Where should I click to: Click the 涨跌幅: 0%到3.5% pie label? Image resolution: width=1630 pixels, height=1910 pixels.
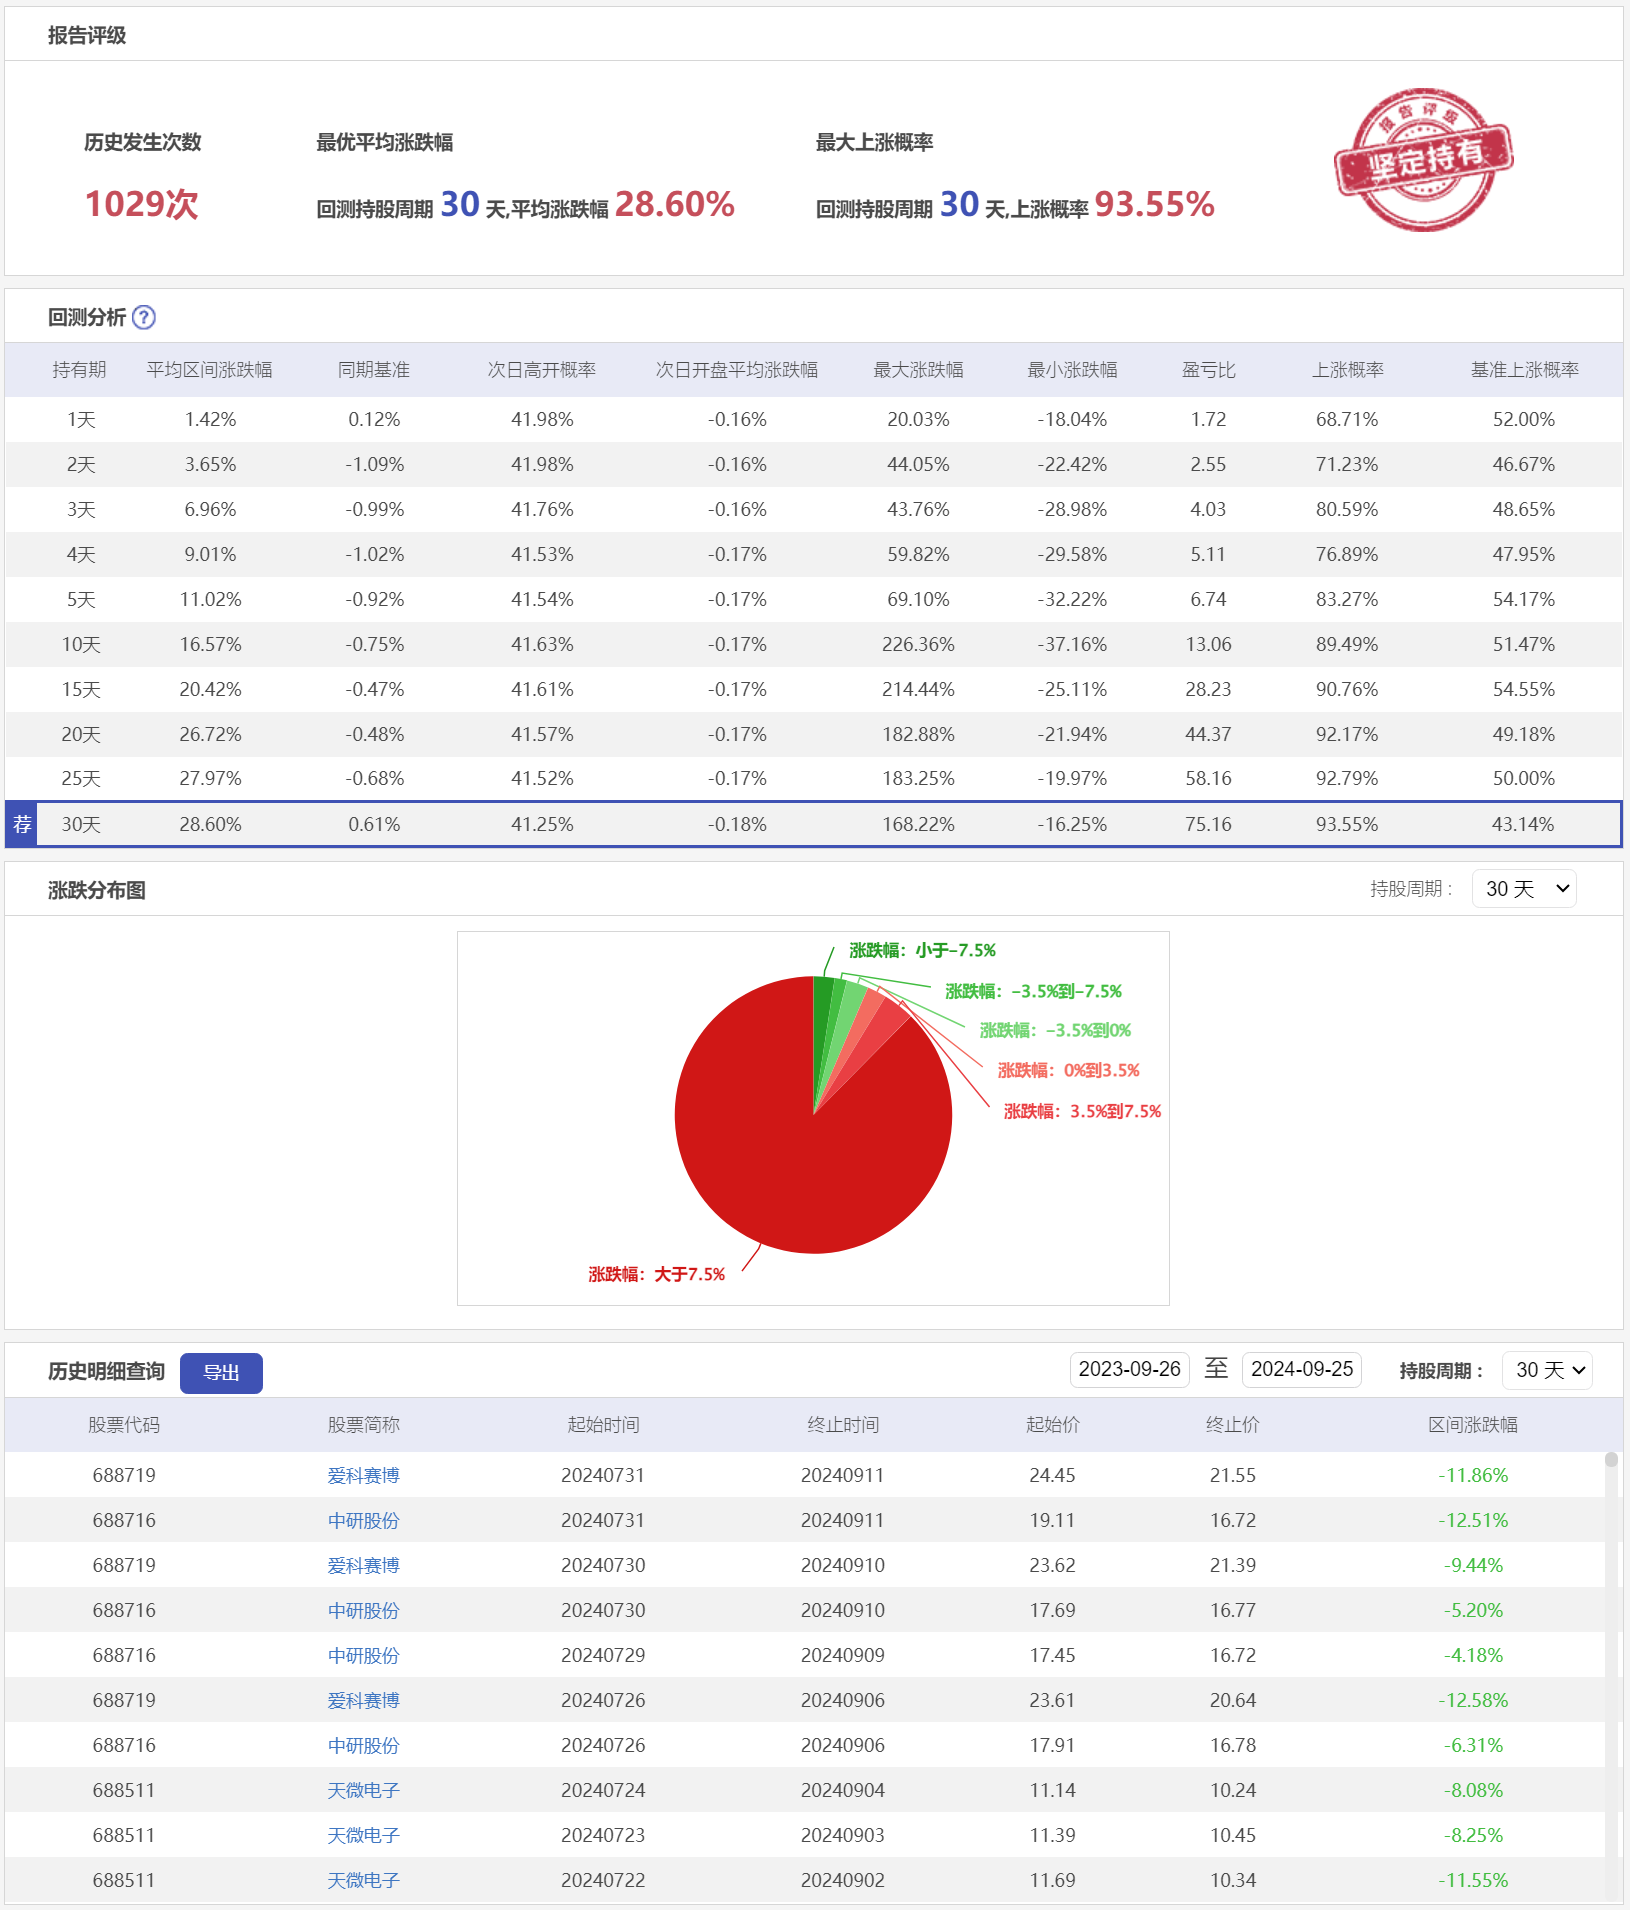click(1068, 1070)
